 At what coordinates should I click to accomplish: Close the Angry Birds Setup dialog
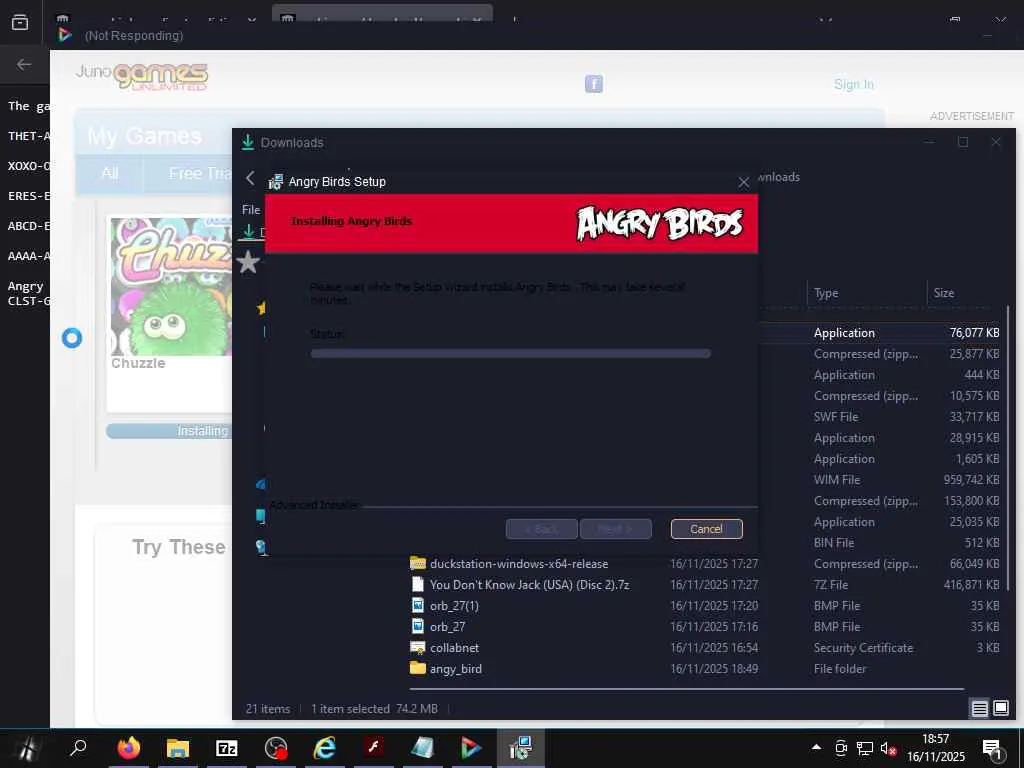tap(744, 182)
